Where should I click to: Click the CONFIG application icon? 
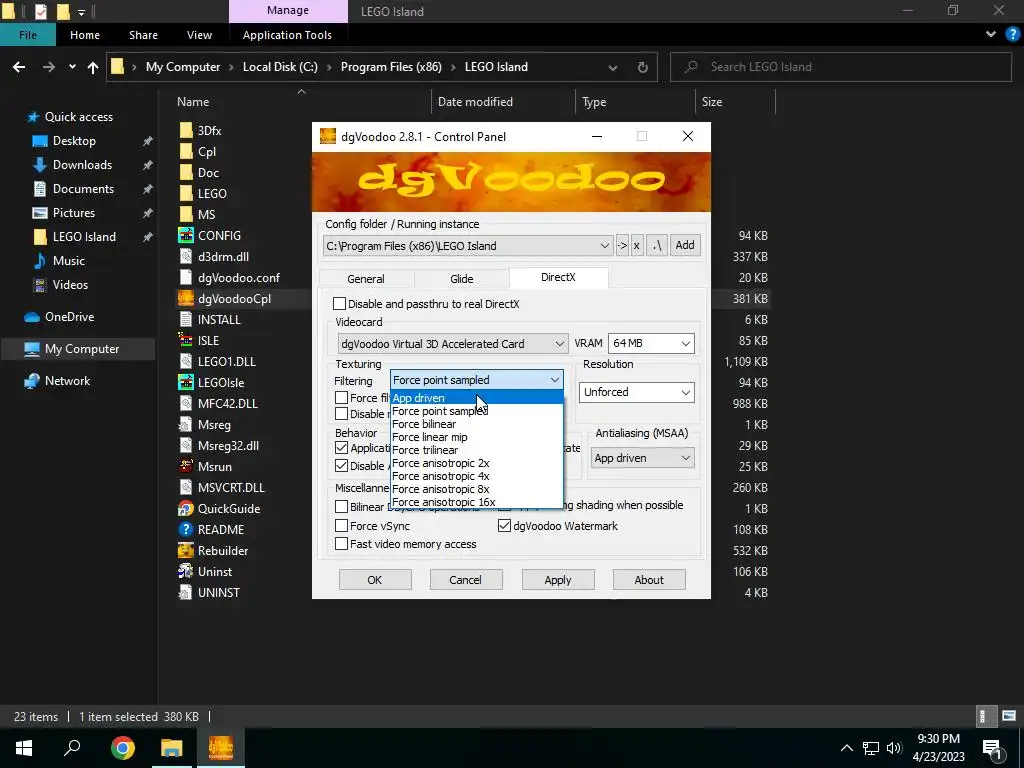pyautogui.click(x=186, y=235)
